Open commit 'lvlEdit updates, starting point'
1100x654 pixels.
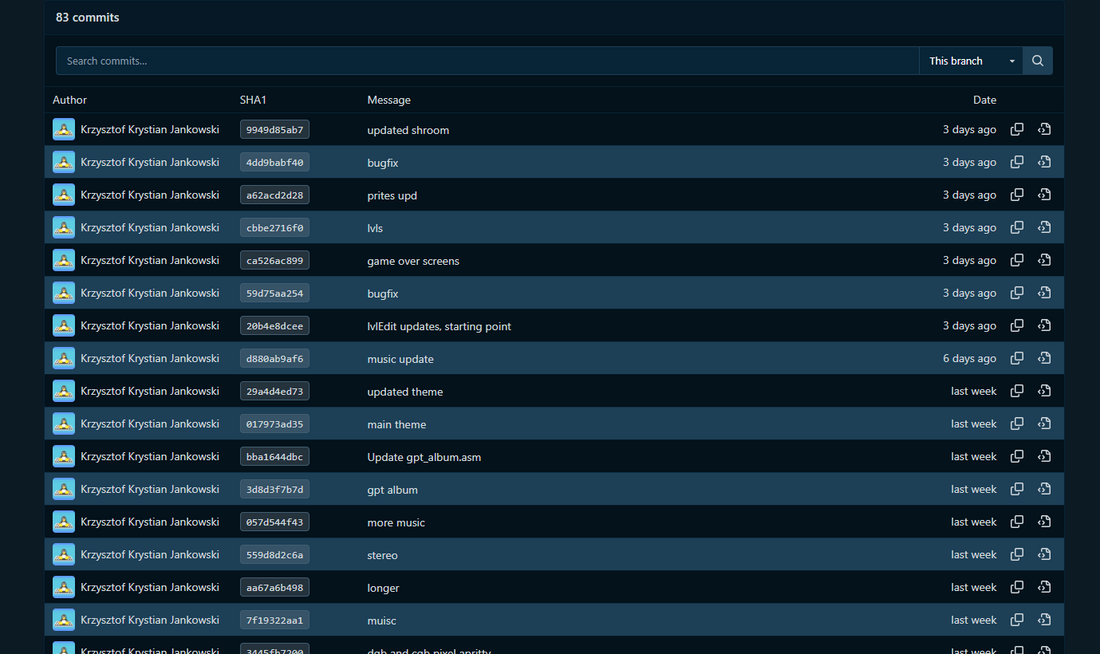pos(439,326)
